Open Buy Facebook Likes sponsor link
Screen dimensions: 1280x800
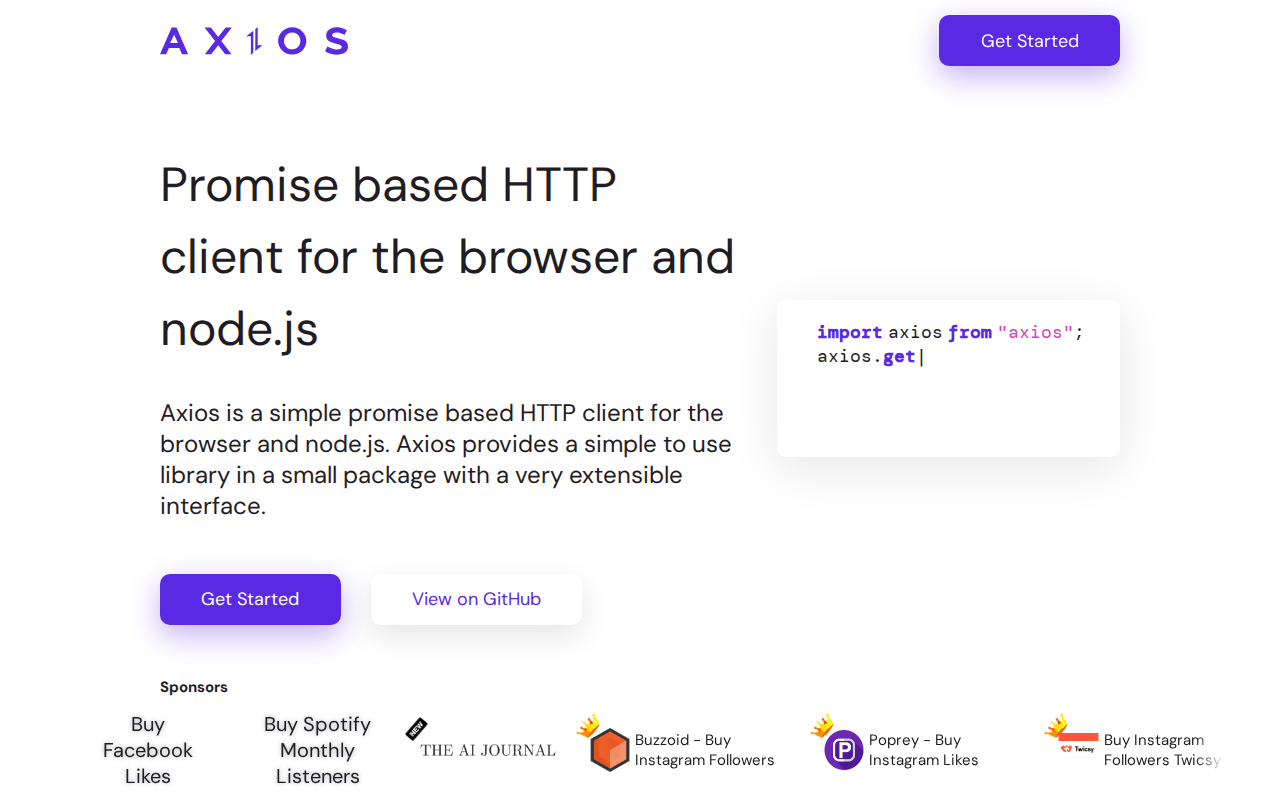click(148, 750)
